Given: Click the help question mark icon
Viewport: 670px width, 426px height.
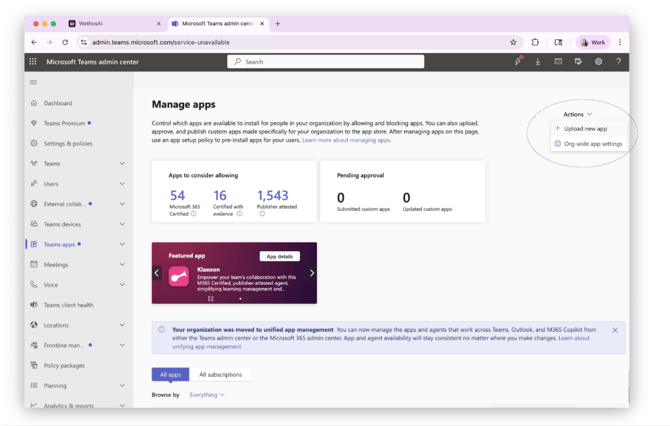Looking at the screenshot, I should (x=618, y=62).
